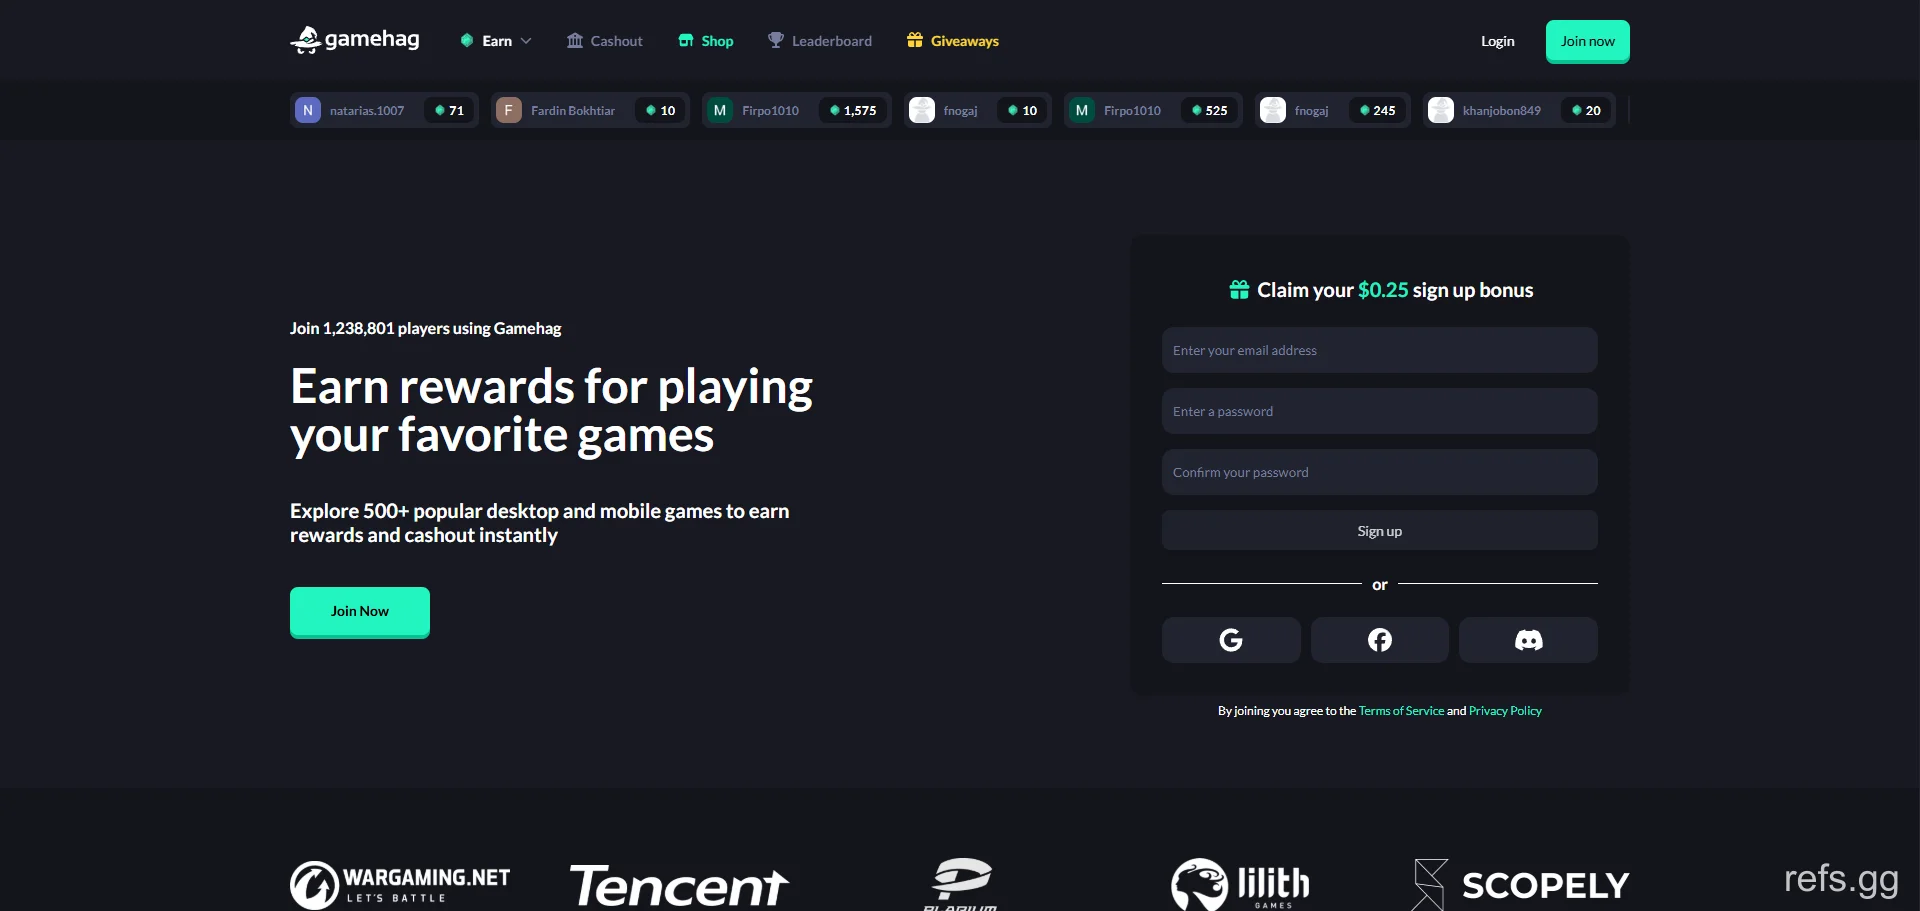Open the Cashout page

[x=605, y=41]
